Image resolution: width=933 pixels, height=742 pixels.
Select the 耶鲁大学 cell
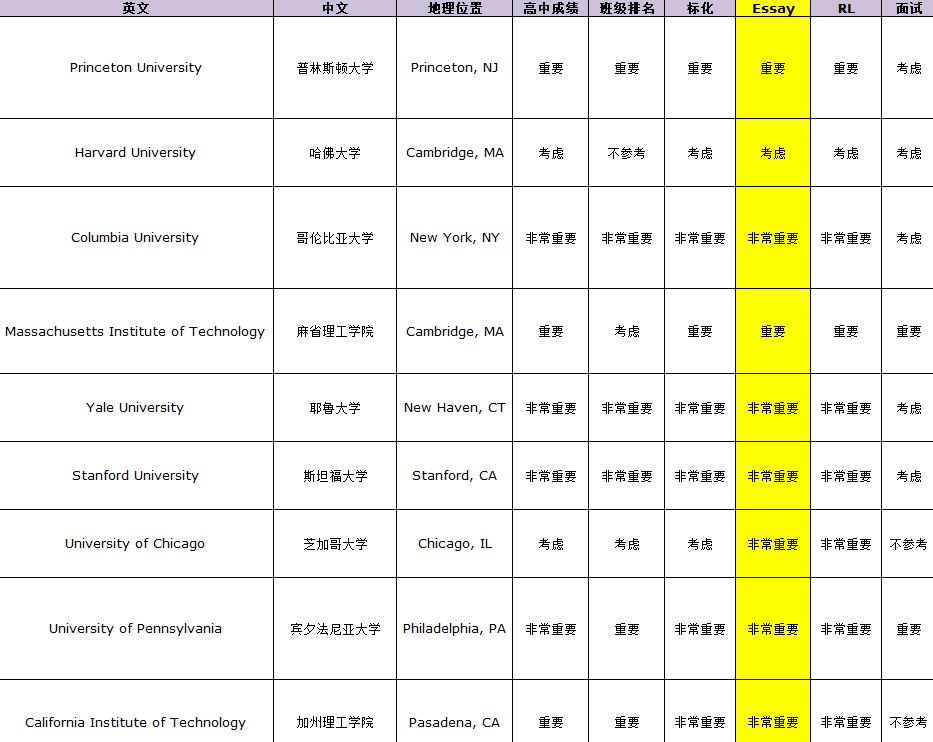point(335,408)
